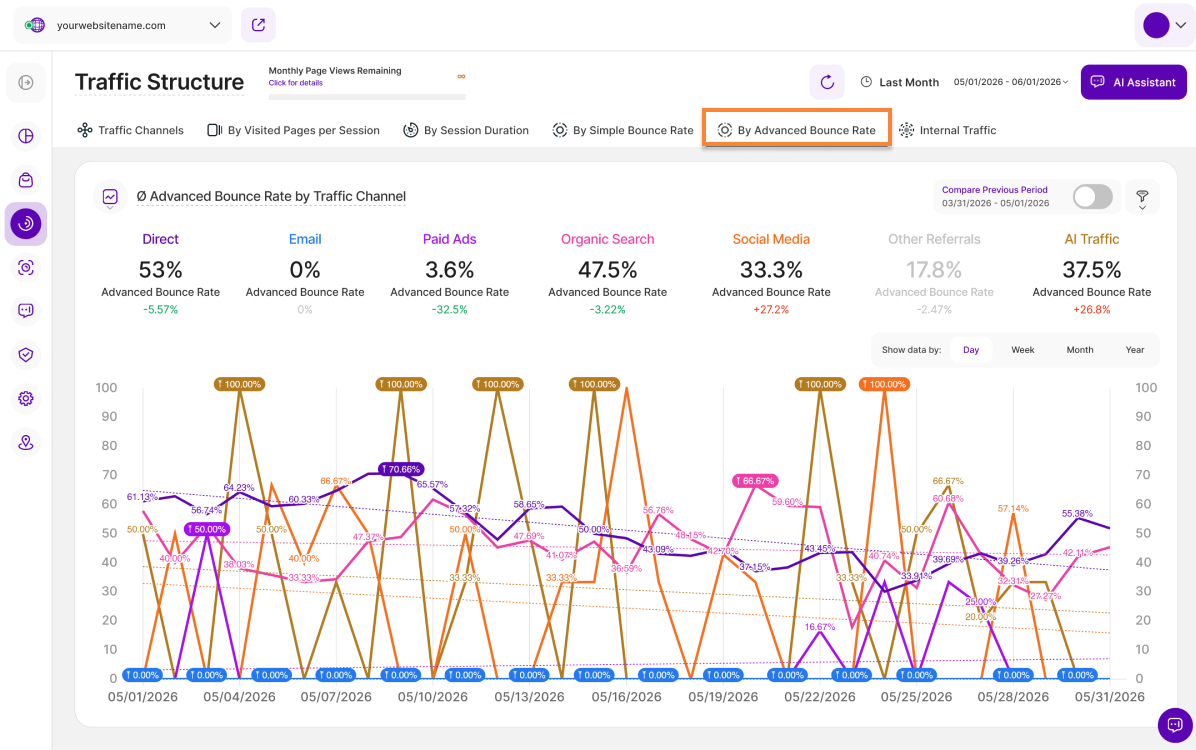Open website in new tab icon

pyautogui.click(x=259, y=25)
